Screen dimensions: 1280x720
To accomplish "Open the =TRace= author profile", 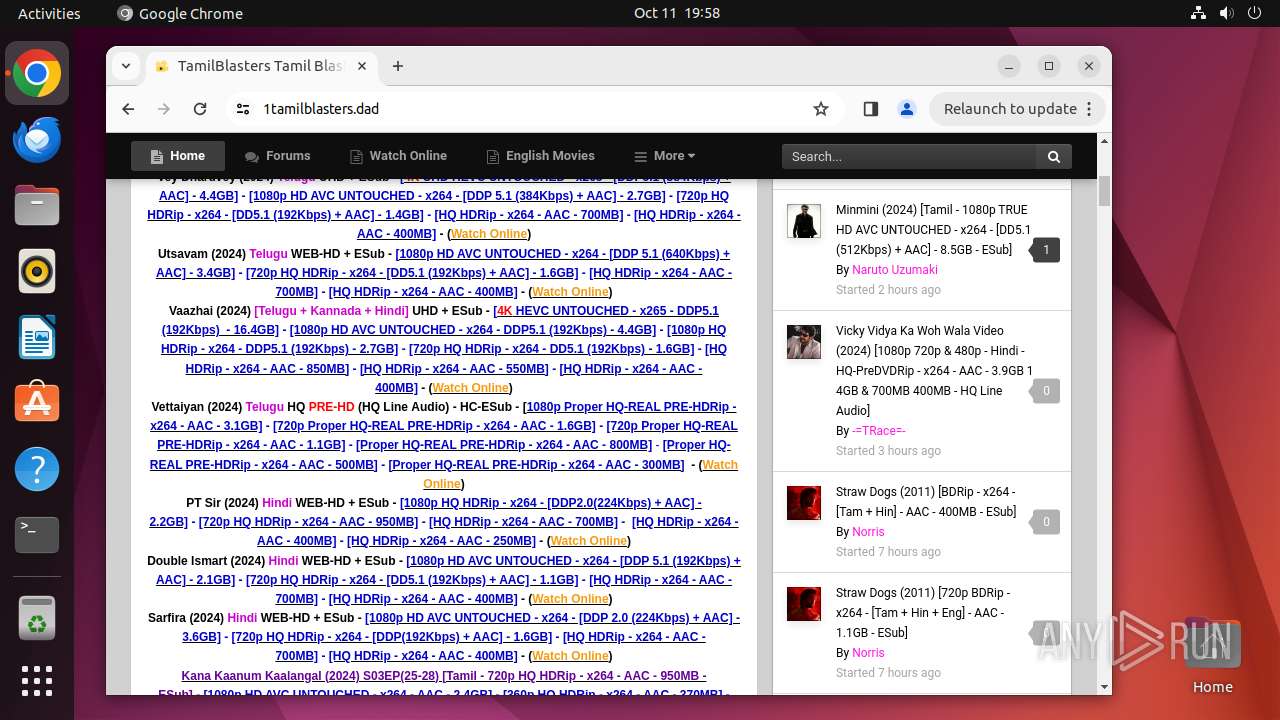I will [879, 430].
